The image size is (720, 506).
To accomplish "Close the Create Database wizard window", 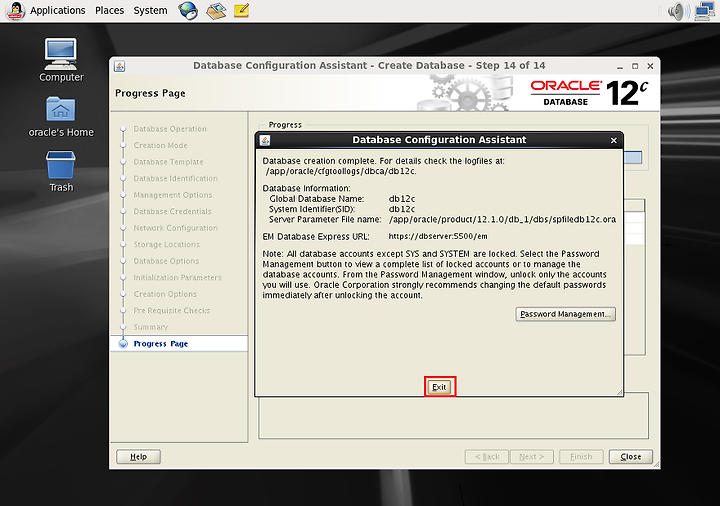I will point(650,66).
